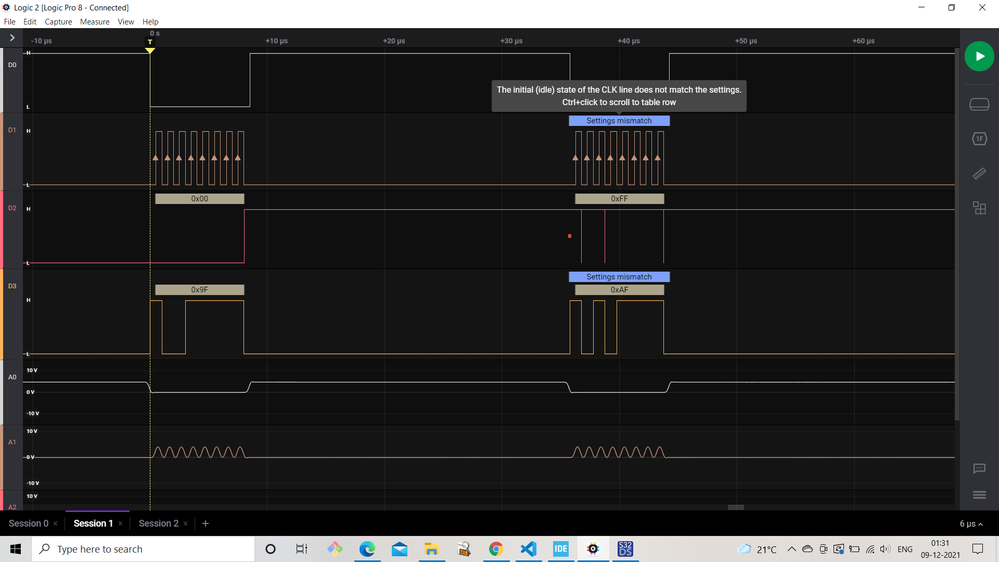This screenshot has width=999, height=562.
Task: Expand the left sidebar chevron
Action: point(12,38)
